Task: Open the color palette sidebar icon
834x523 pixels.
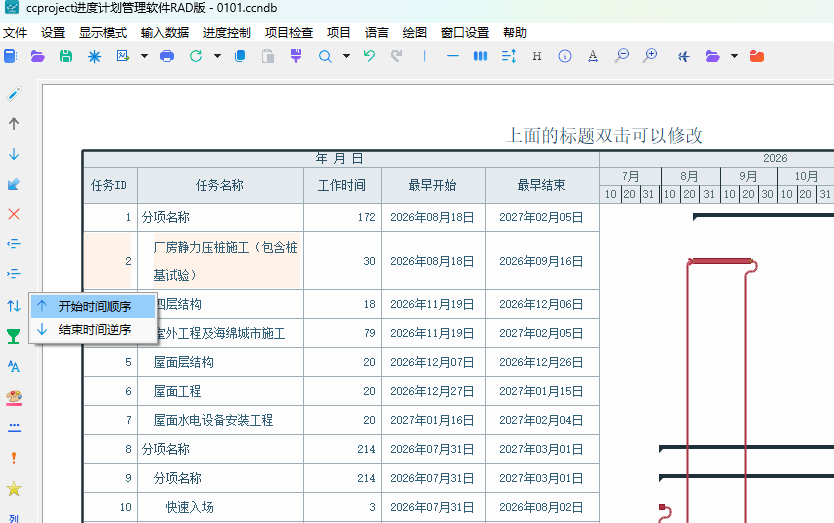Action: [14, 397]
